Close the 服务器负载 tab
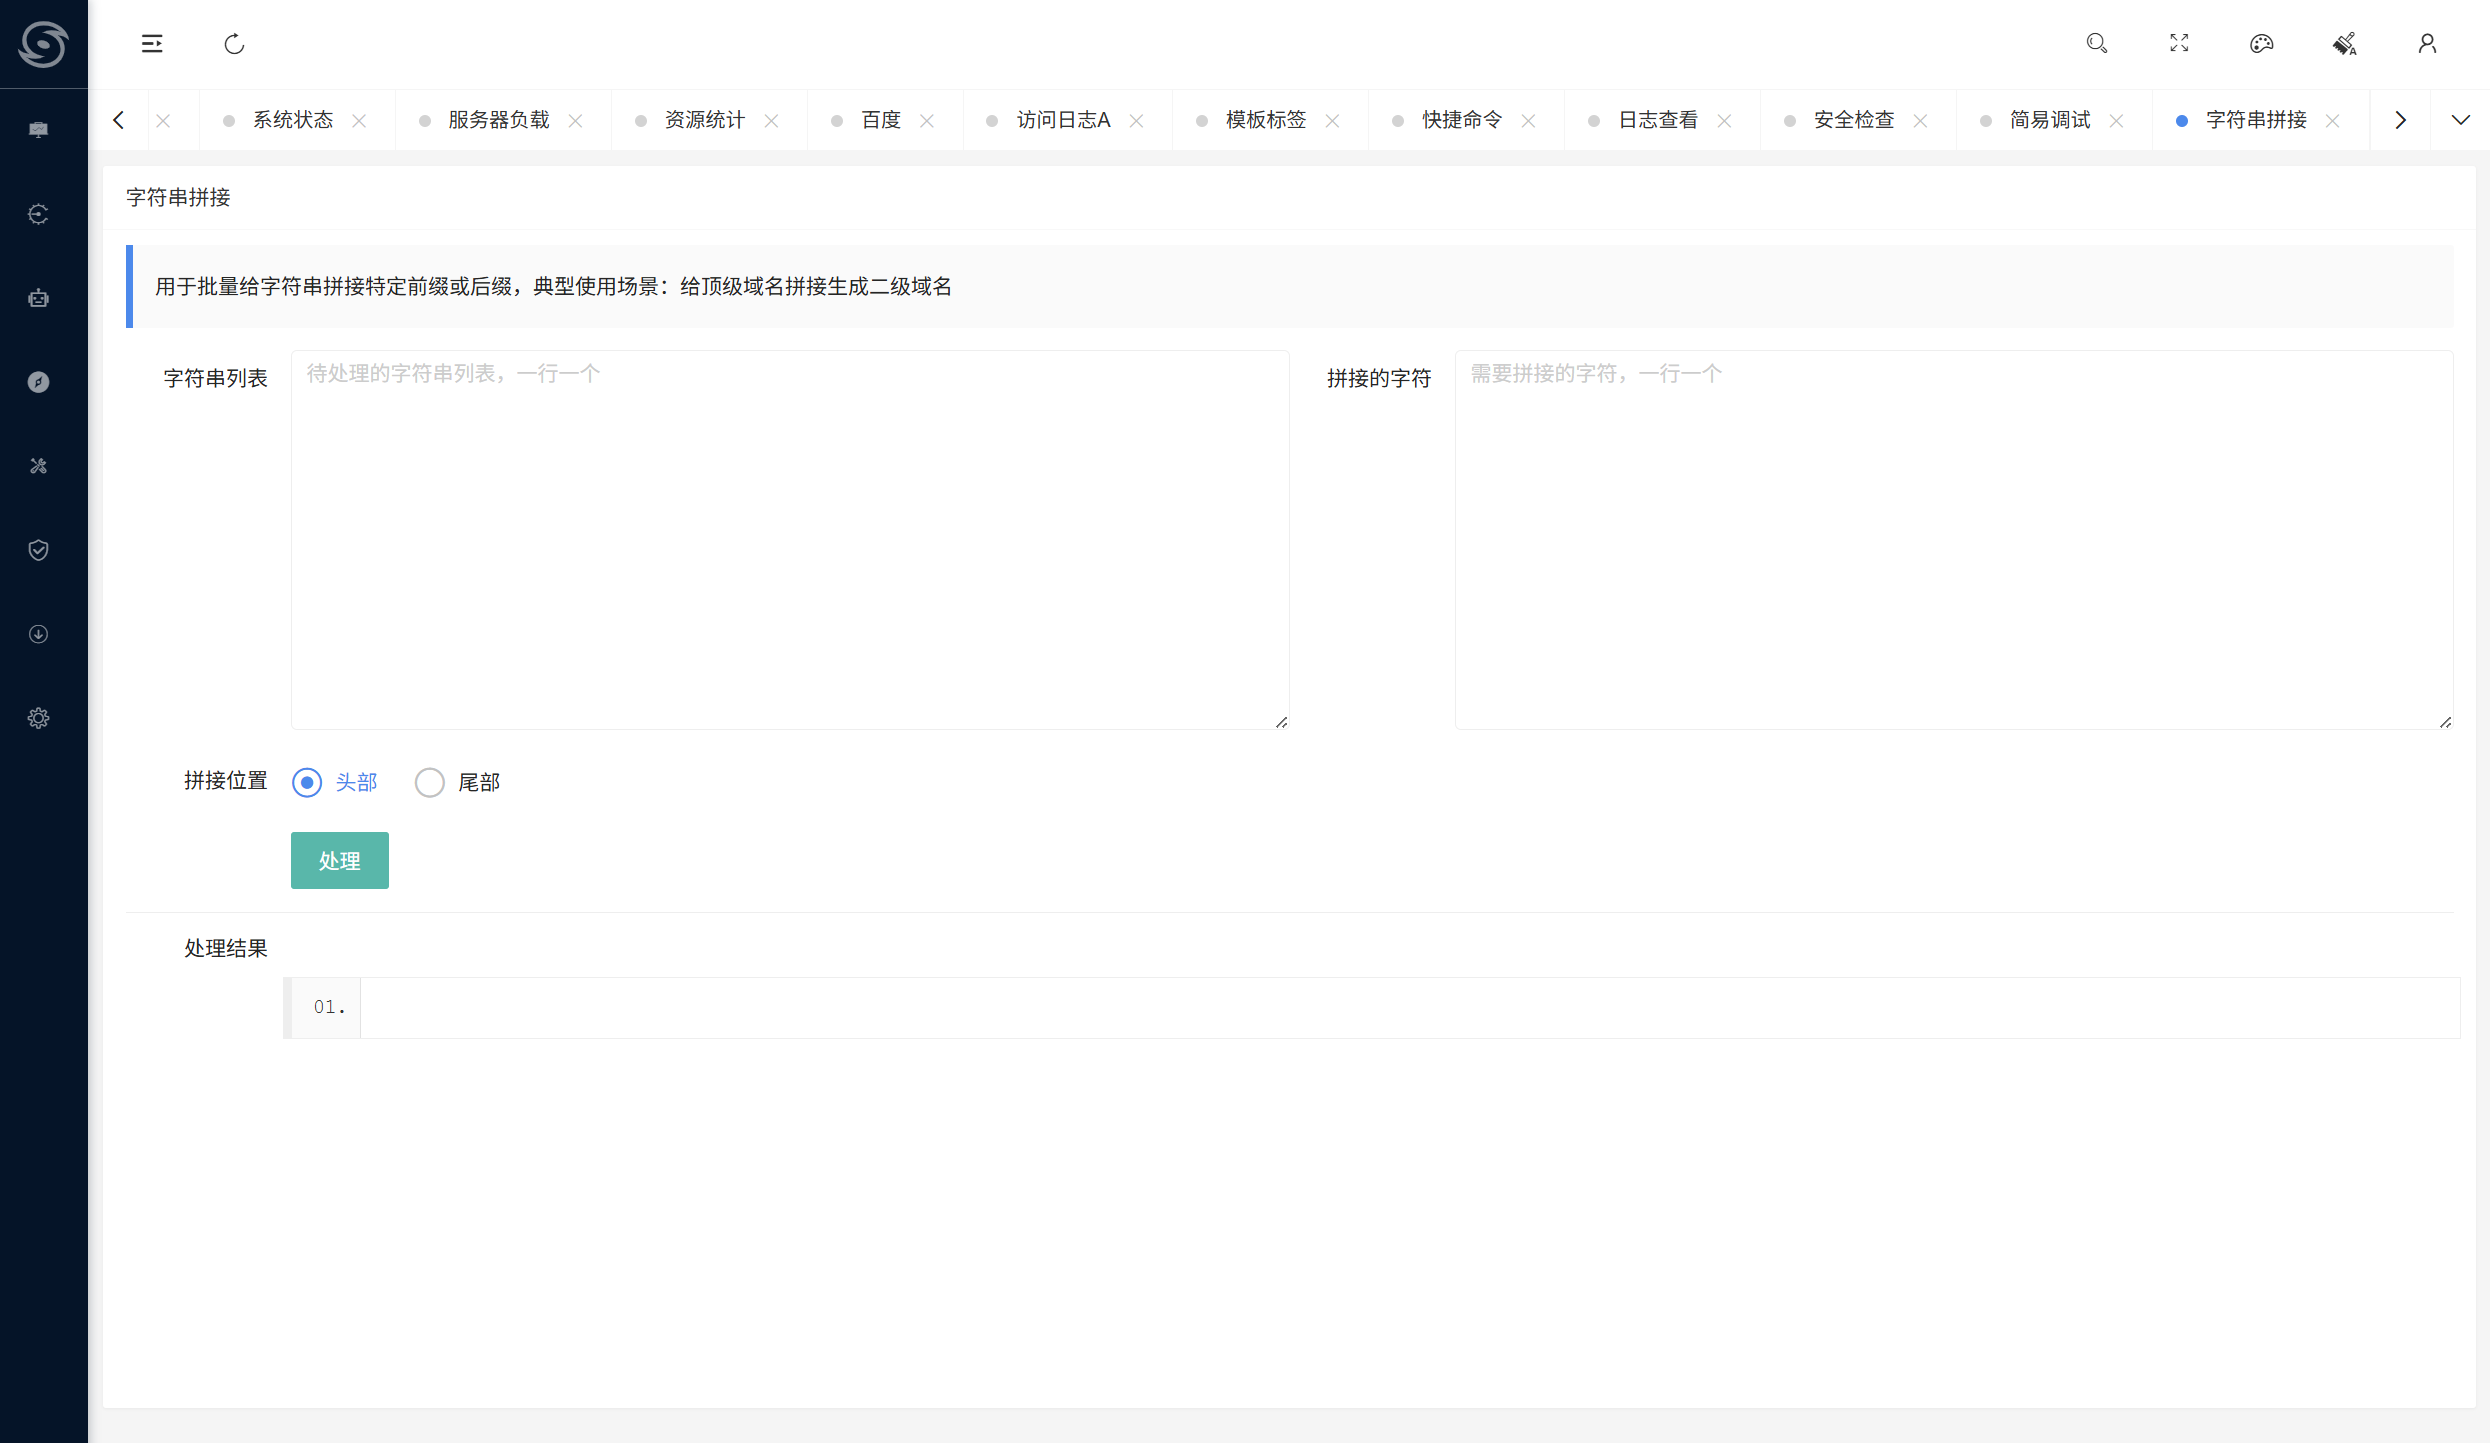Image resolution: width=2490 pixels, height=1443 pixels. 575,120
